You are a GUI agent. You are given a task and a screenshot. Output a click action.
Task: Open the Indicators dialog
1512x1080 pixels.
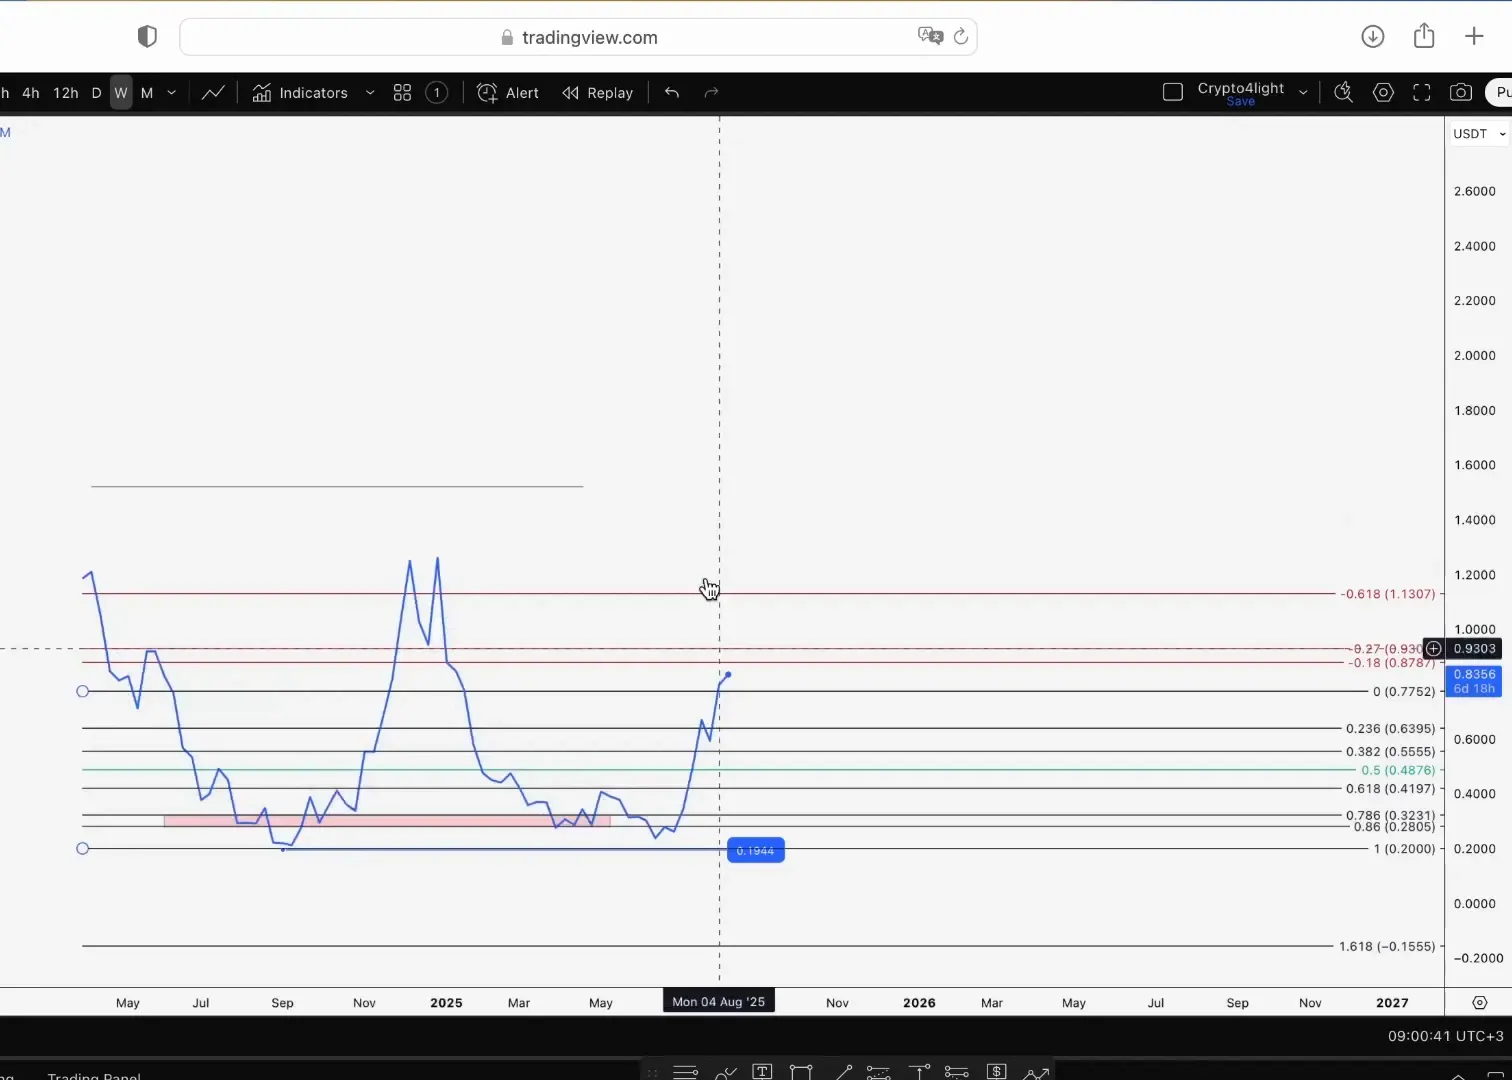300,93
